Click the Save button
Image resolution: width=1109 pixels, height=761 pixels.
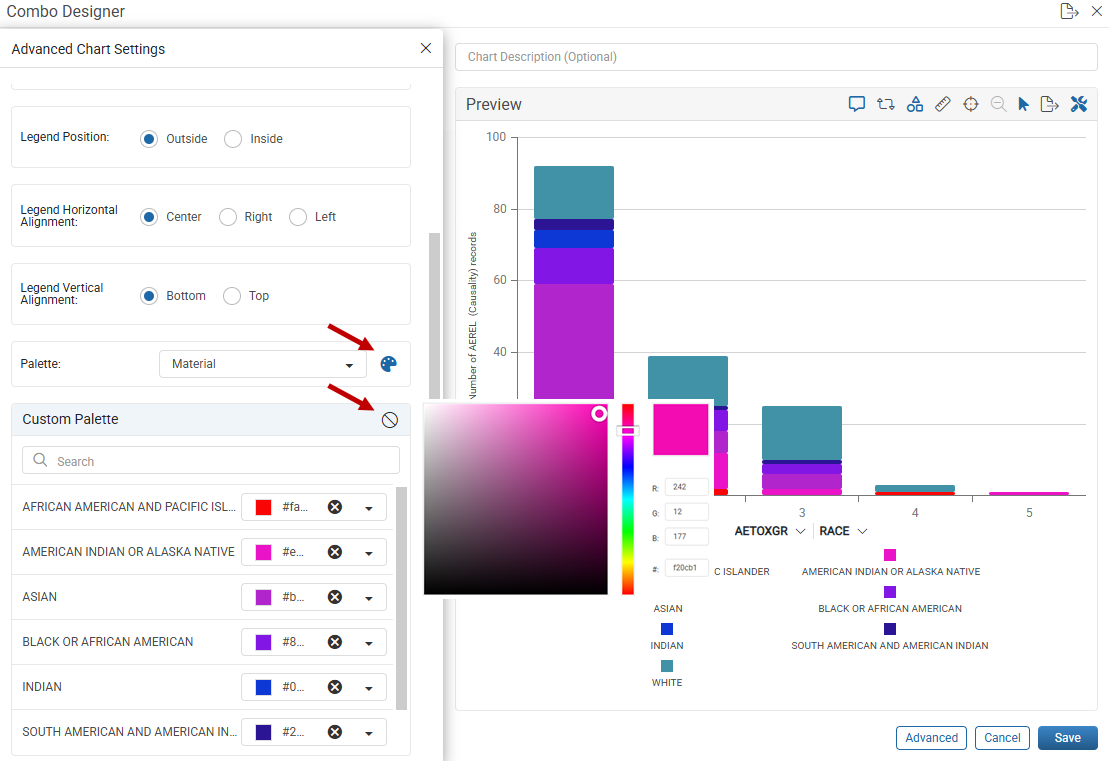click(1067, 738)
